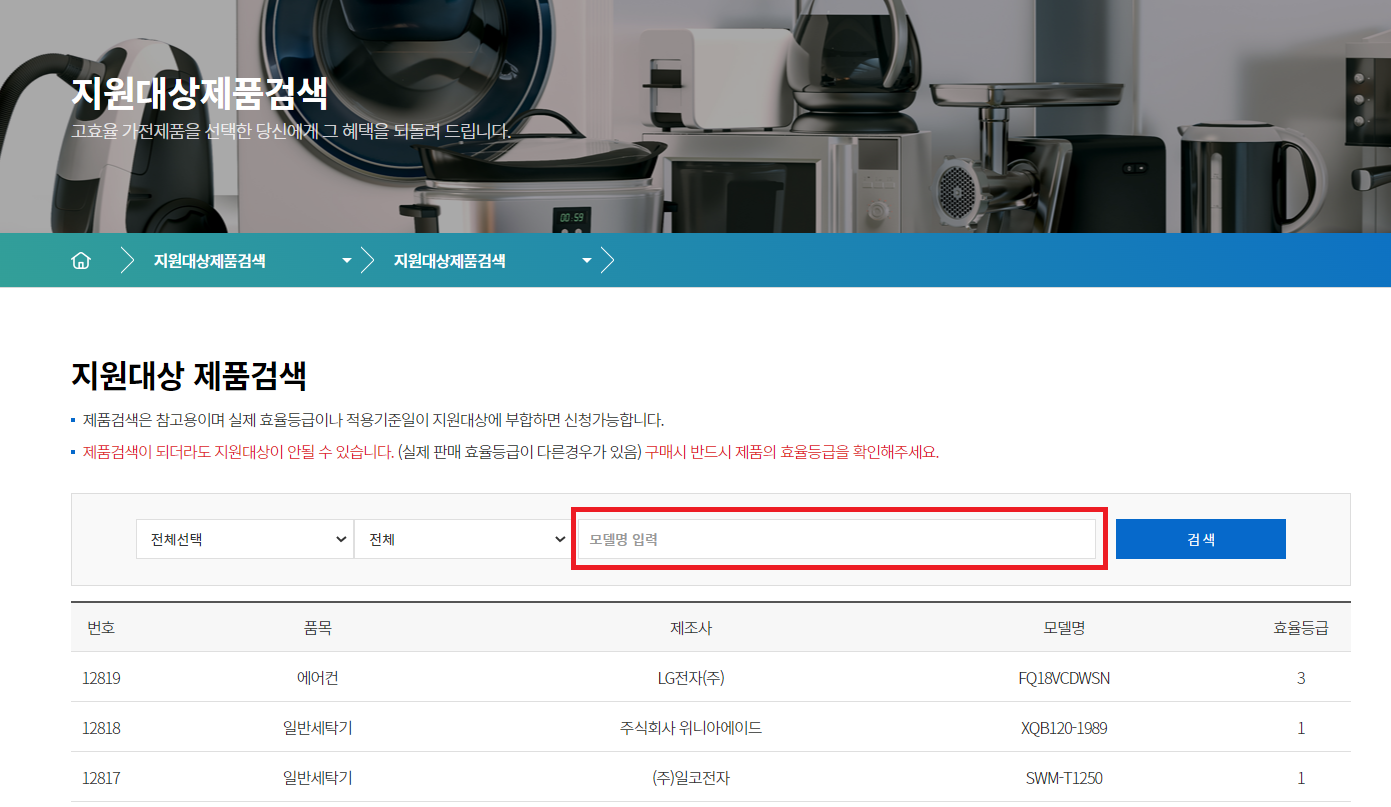
Task: Open the 전체 manufacturer dropdown
Action: tap(463, 538)
